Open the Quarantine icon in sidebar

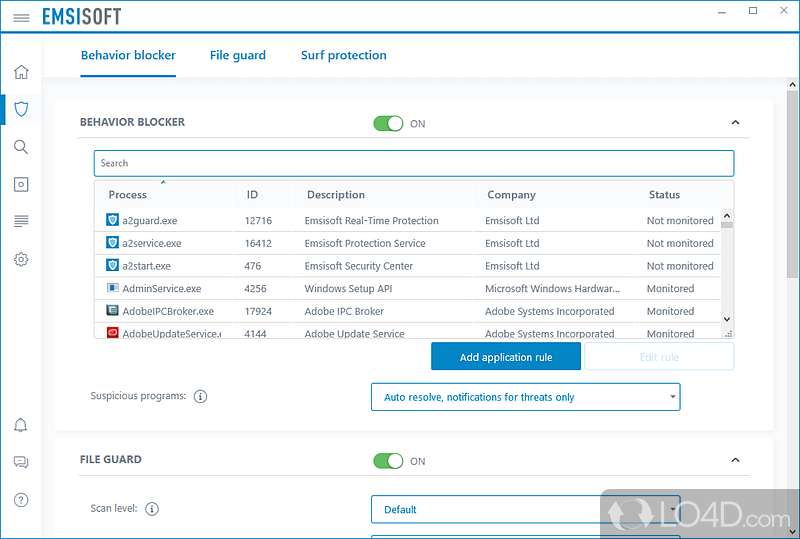(21, 184)
